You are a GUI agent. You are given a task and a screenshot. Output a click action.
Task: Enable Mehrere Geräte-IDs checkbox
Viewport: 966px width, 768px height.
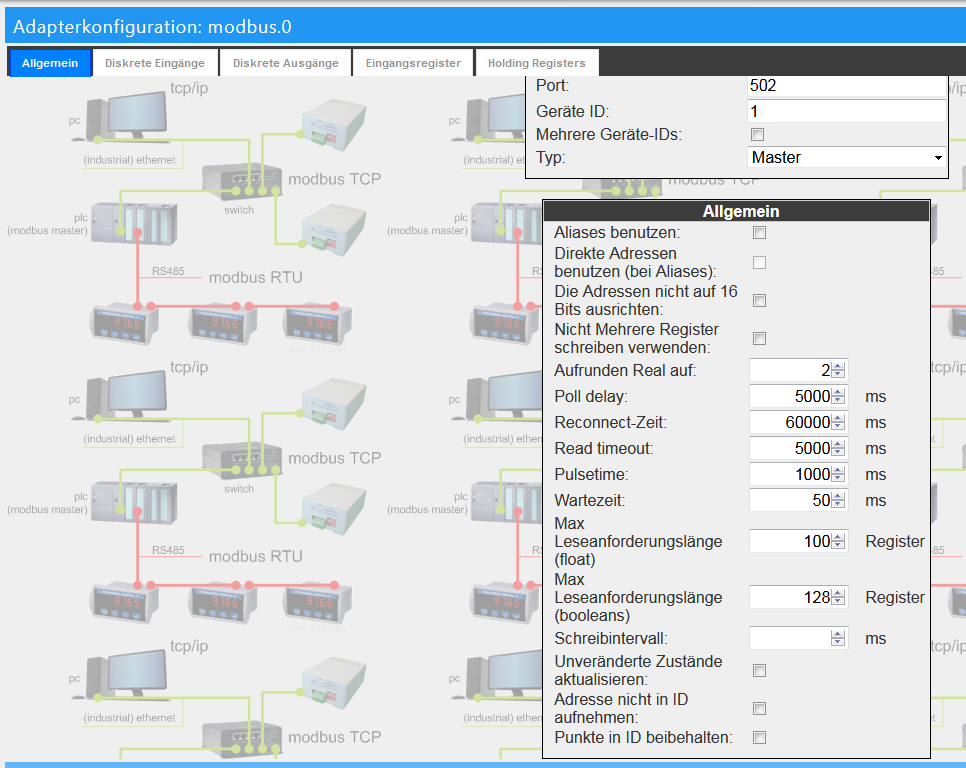tap(758, 134)
